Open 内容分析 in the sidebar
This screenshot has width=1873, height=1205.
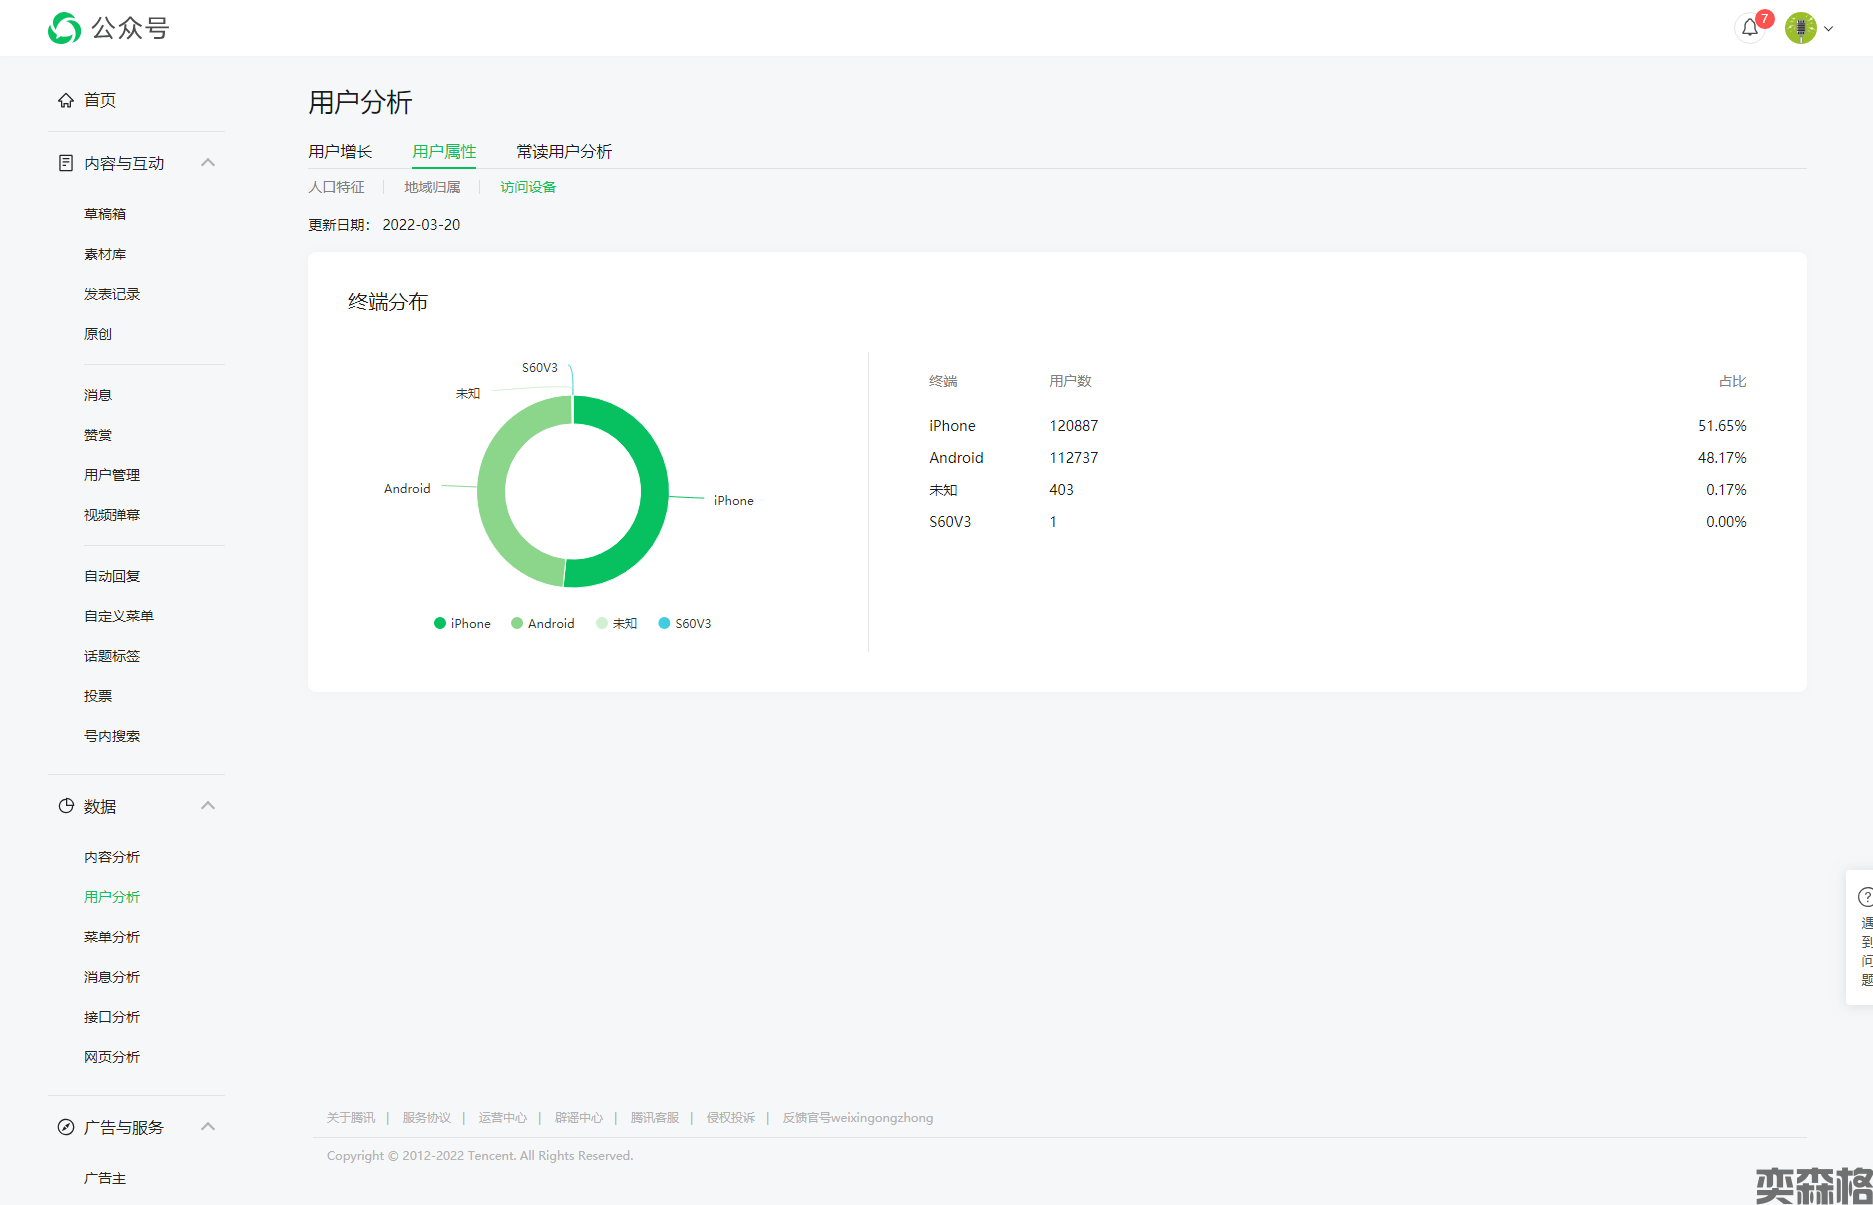(x=112, y=857)
